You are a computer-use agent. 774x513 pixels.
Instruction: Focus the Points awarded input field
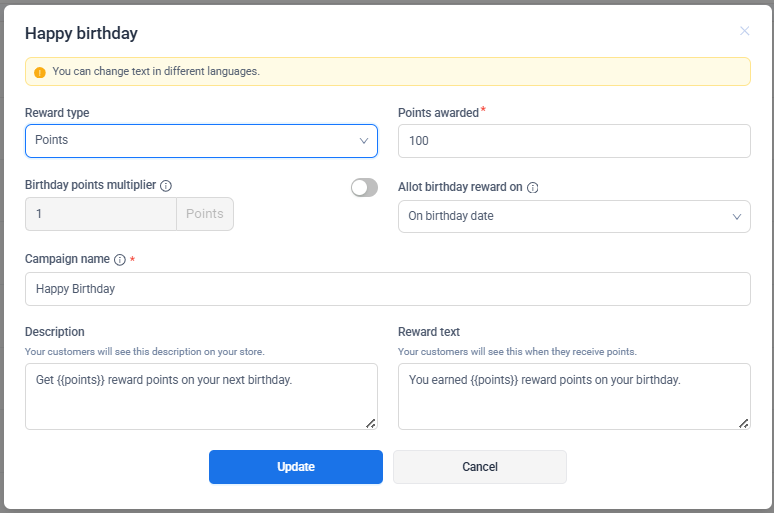[573, 141]
